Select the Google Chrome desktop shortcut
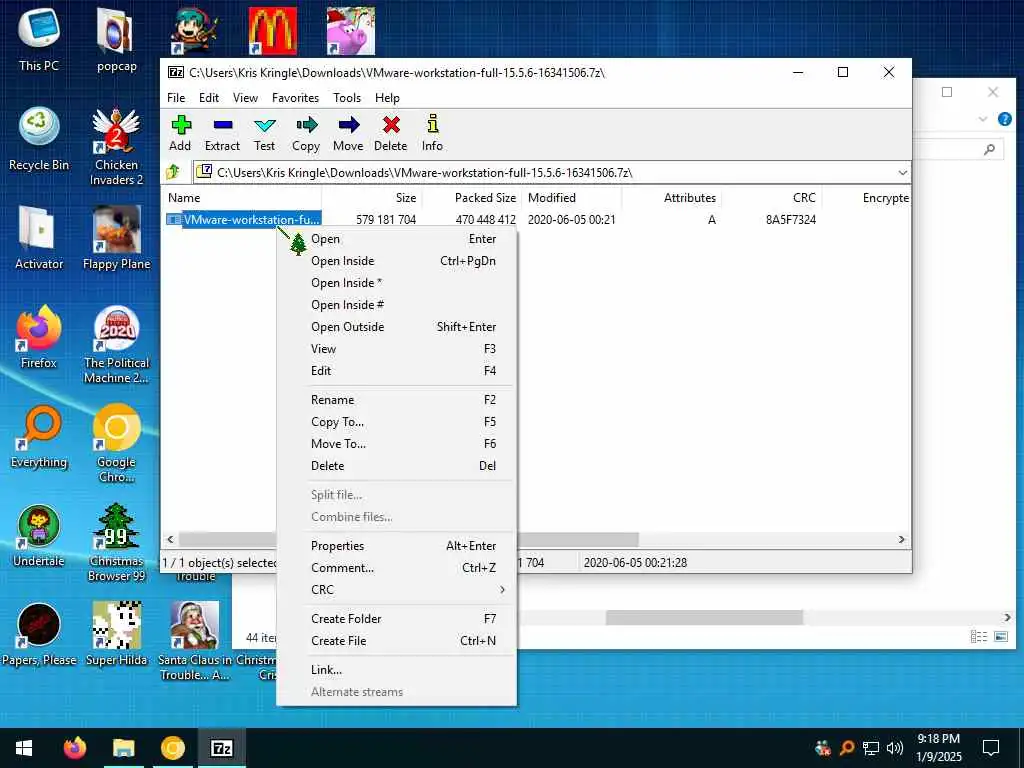The width and height of the screenshot is (1024, 768). pos(116,443)
